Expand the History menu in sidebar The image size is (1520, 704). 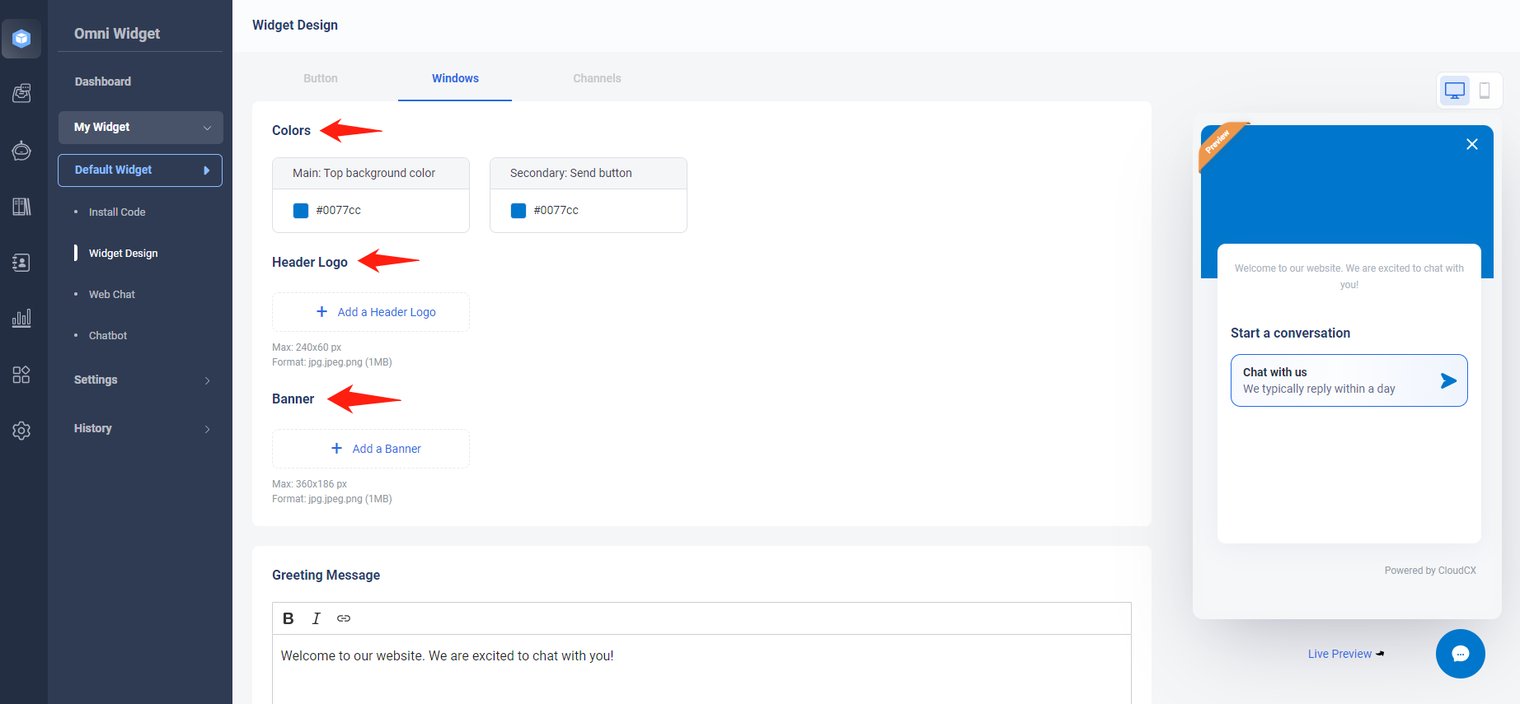tap(140, 428)
